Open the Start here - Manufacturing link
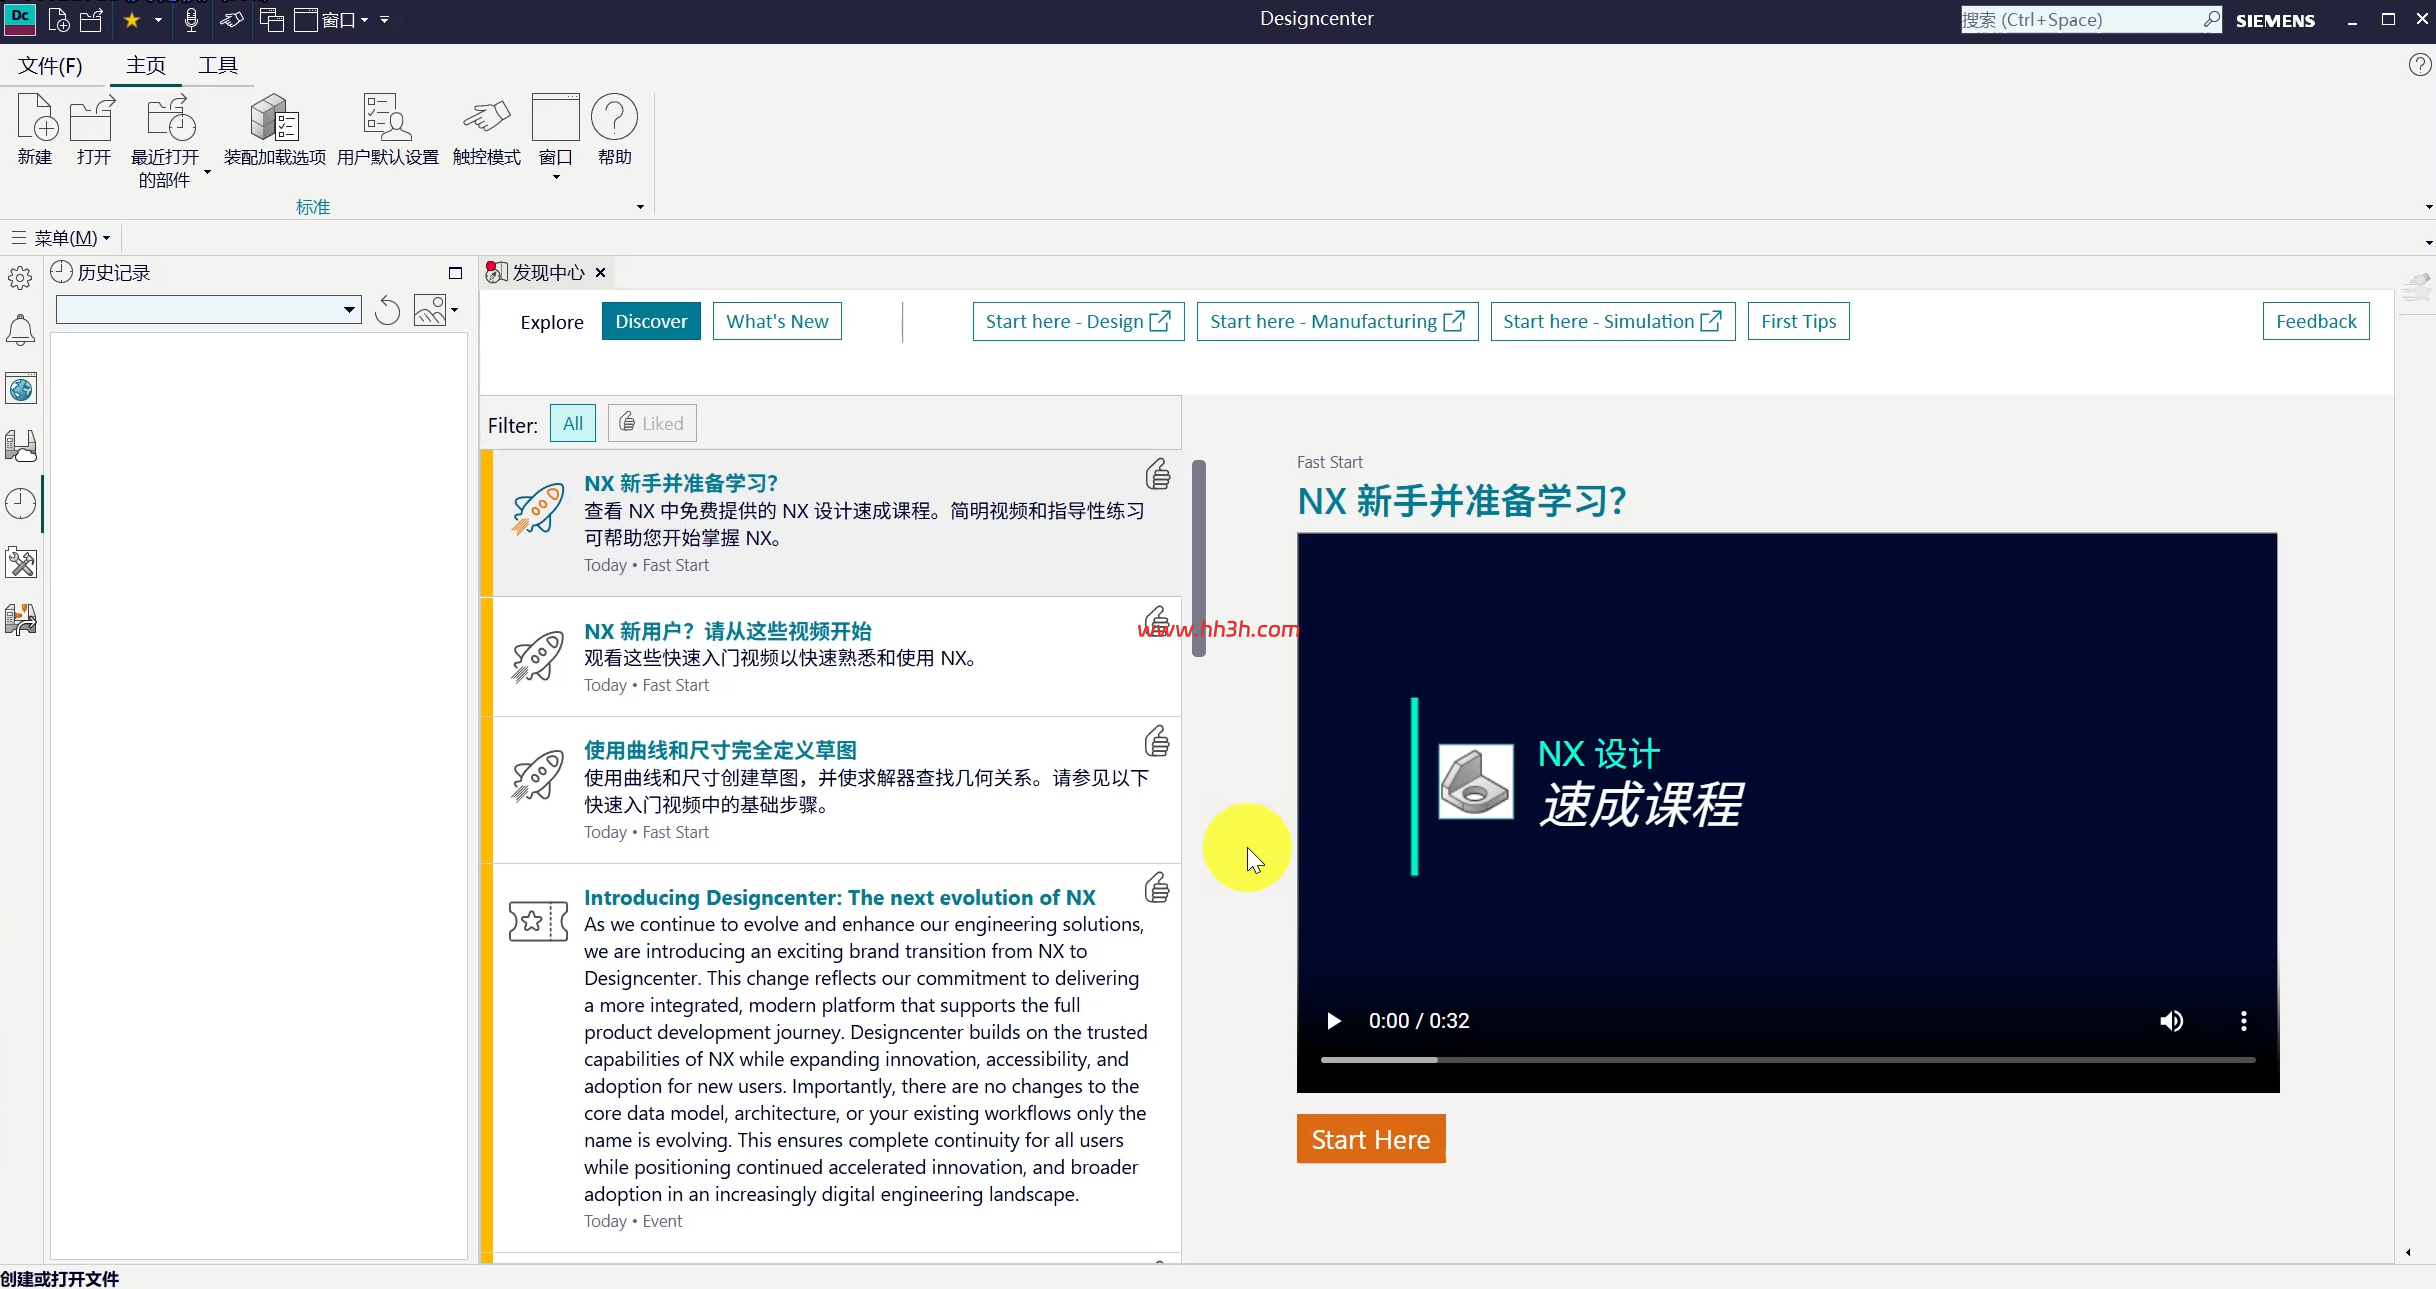 click(1337, 321)
